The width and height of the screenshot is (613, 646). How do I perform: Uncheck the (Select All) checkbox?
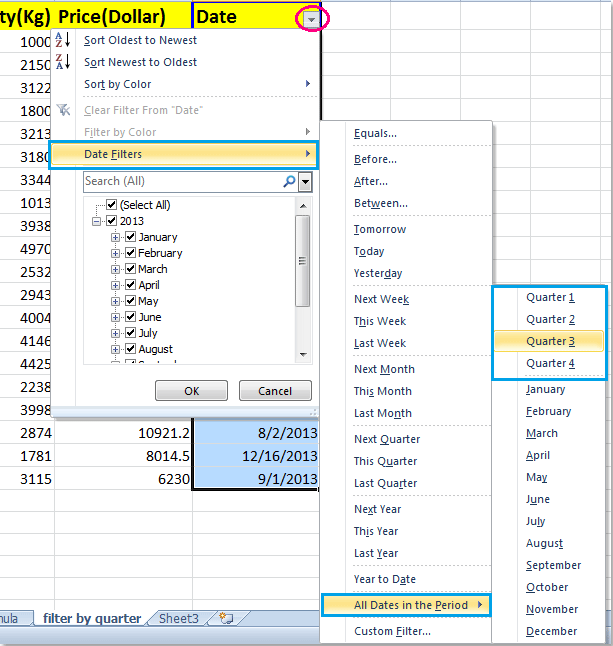coord(112,205)
